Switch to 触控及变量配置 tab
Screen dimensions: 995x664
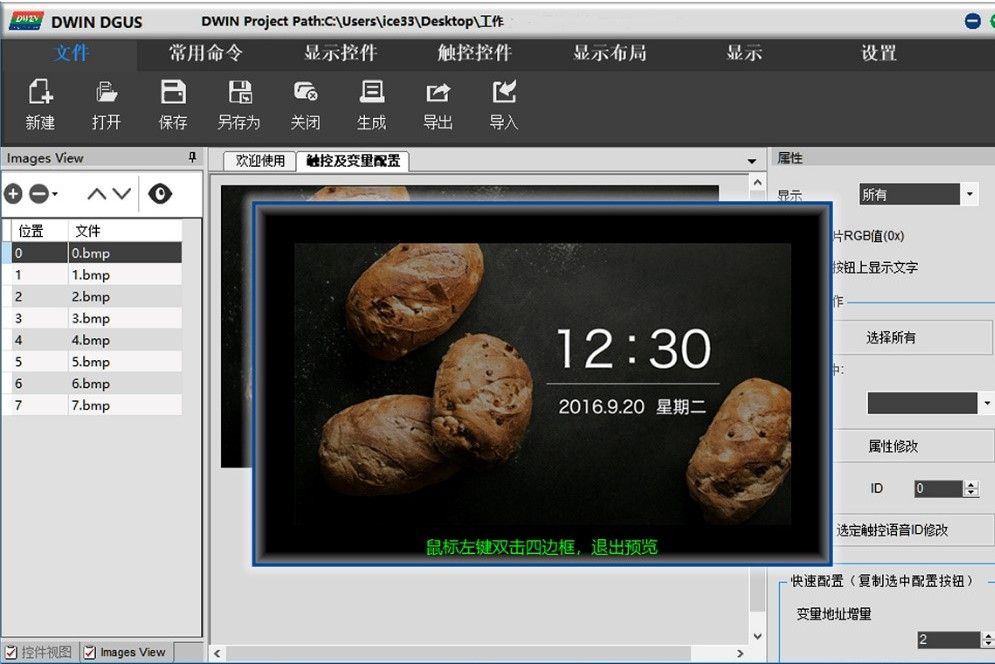pyautogui.click(x=353, y=161)
